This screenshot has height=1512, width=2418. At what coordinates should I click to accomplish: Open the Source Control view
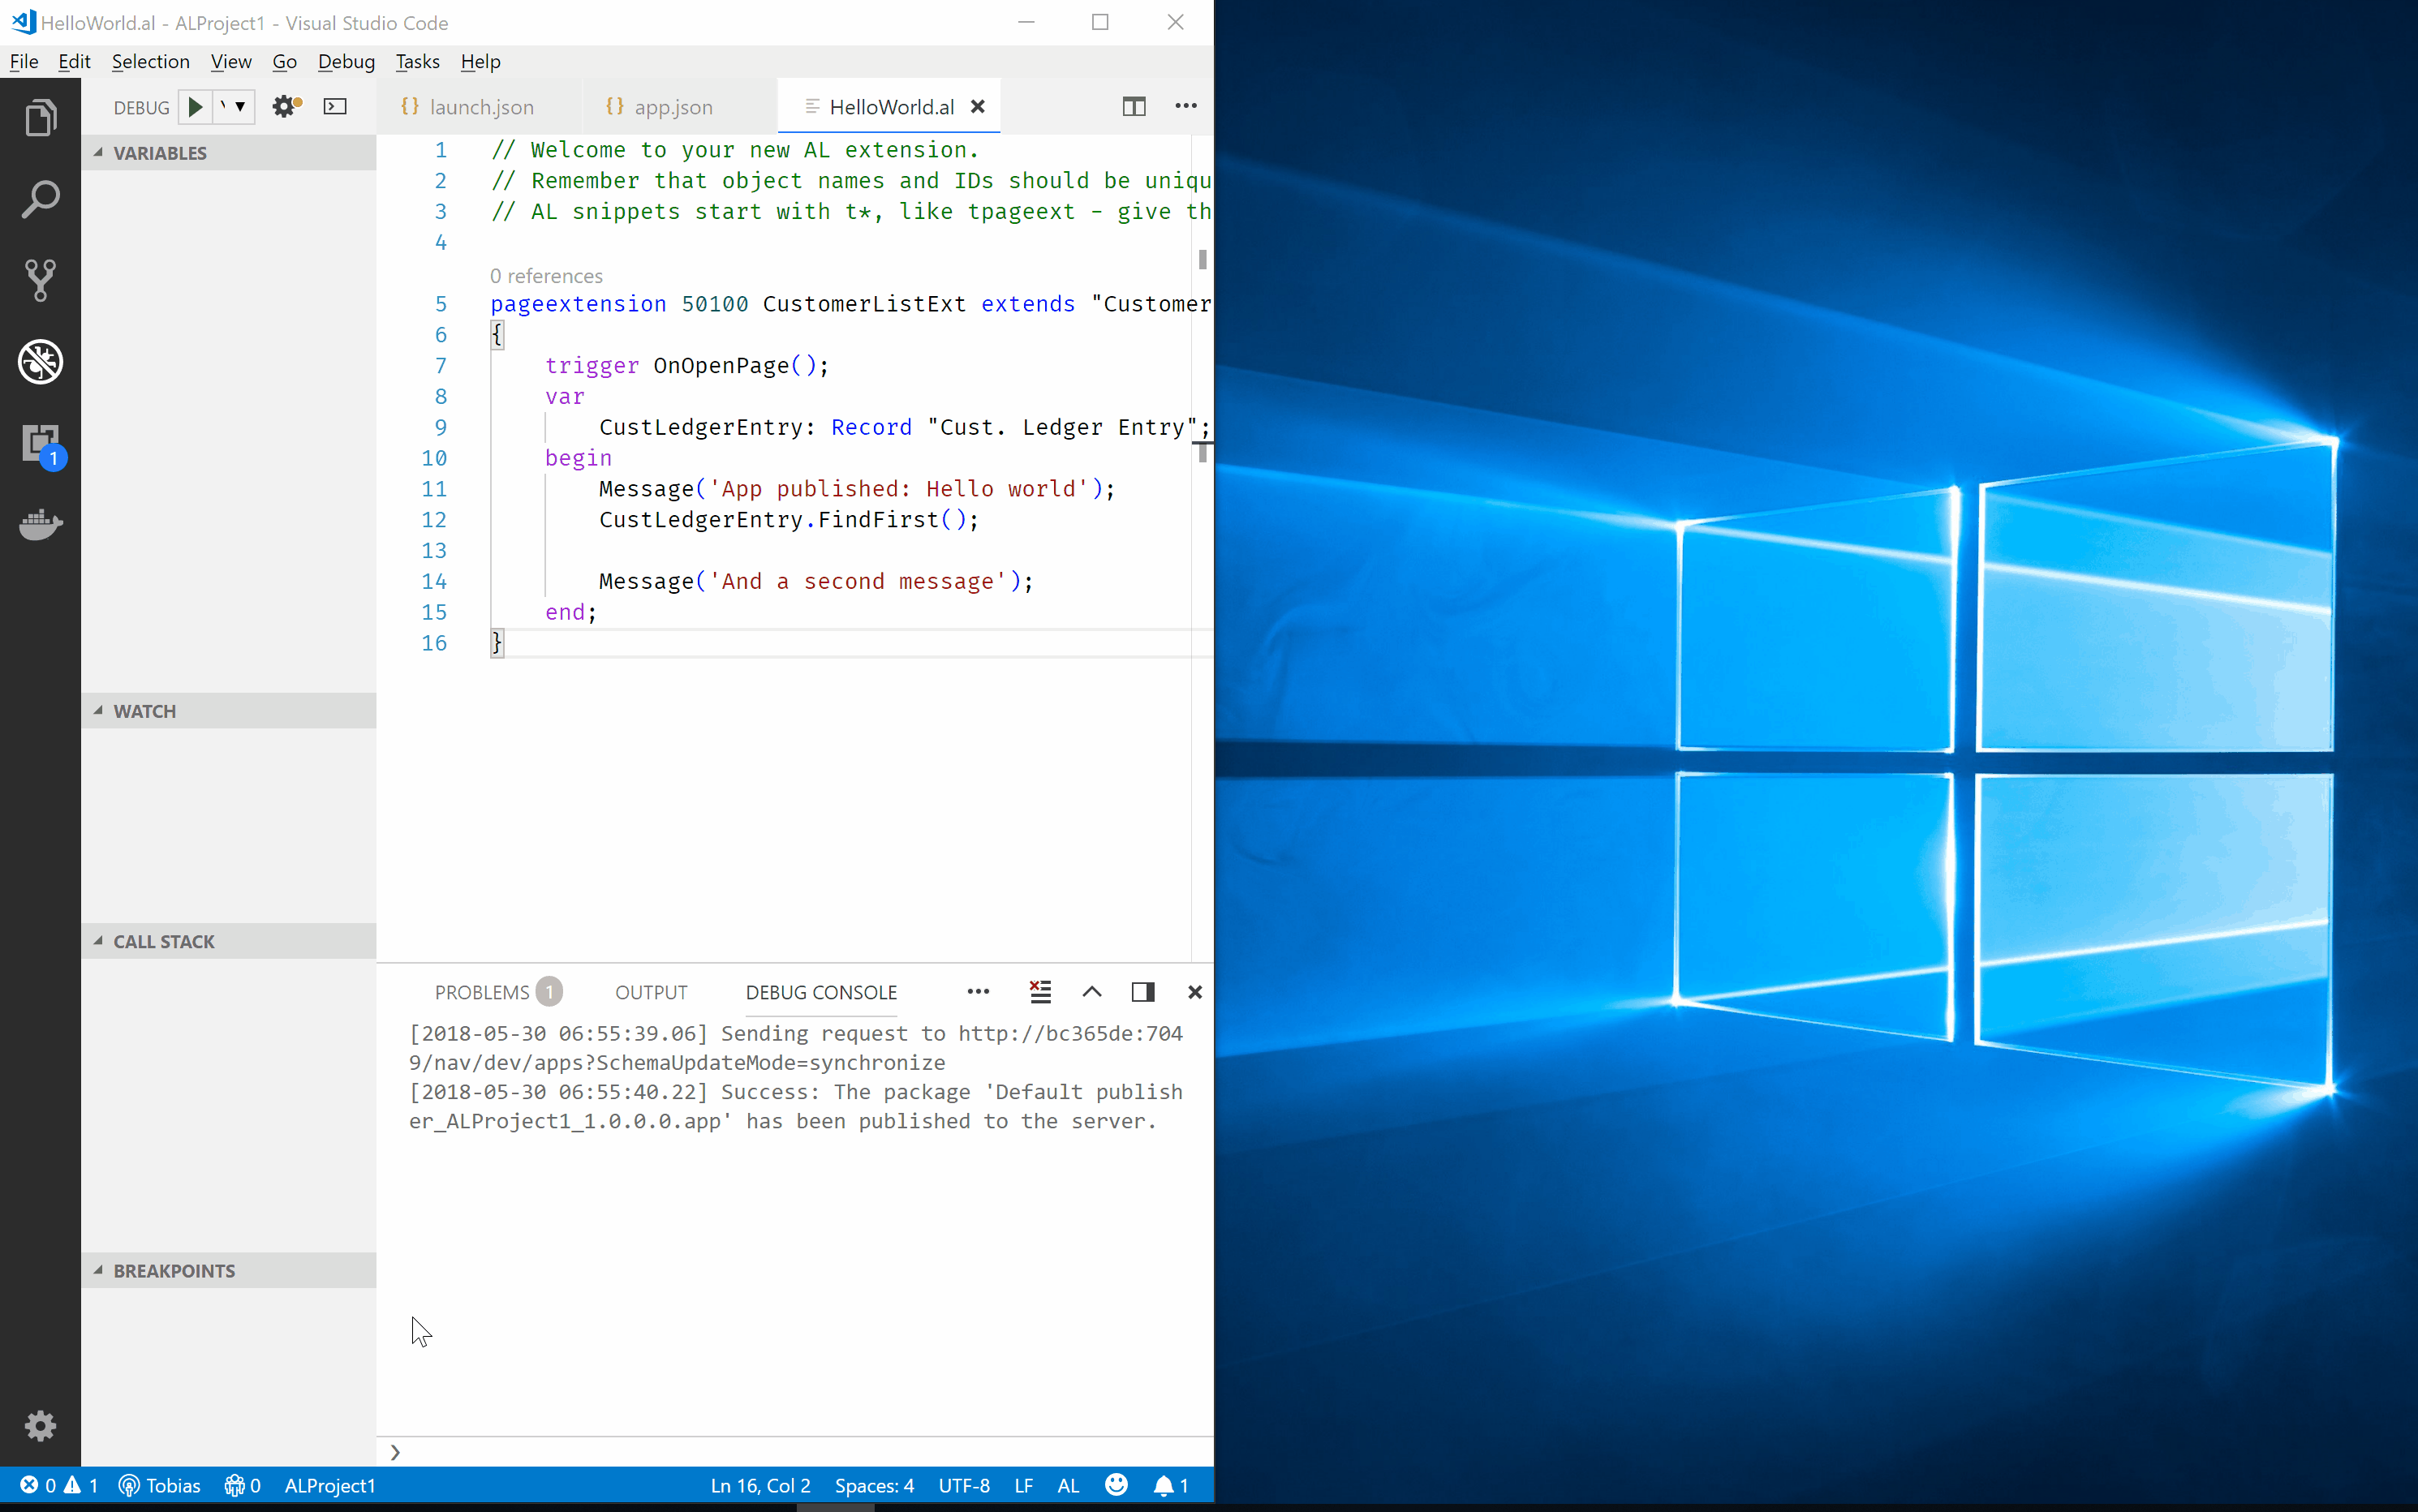(x=40, y=280)
